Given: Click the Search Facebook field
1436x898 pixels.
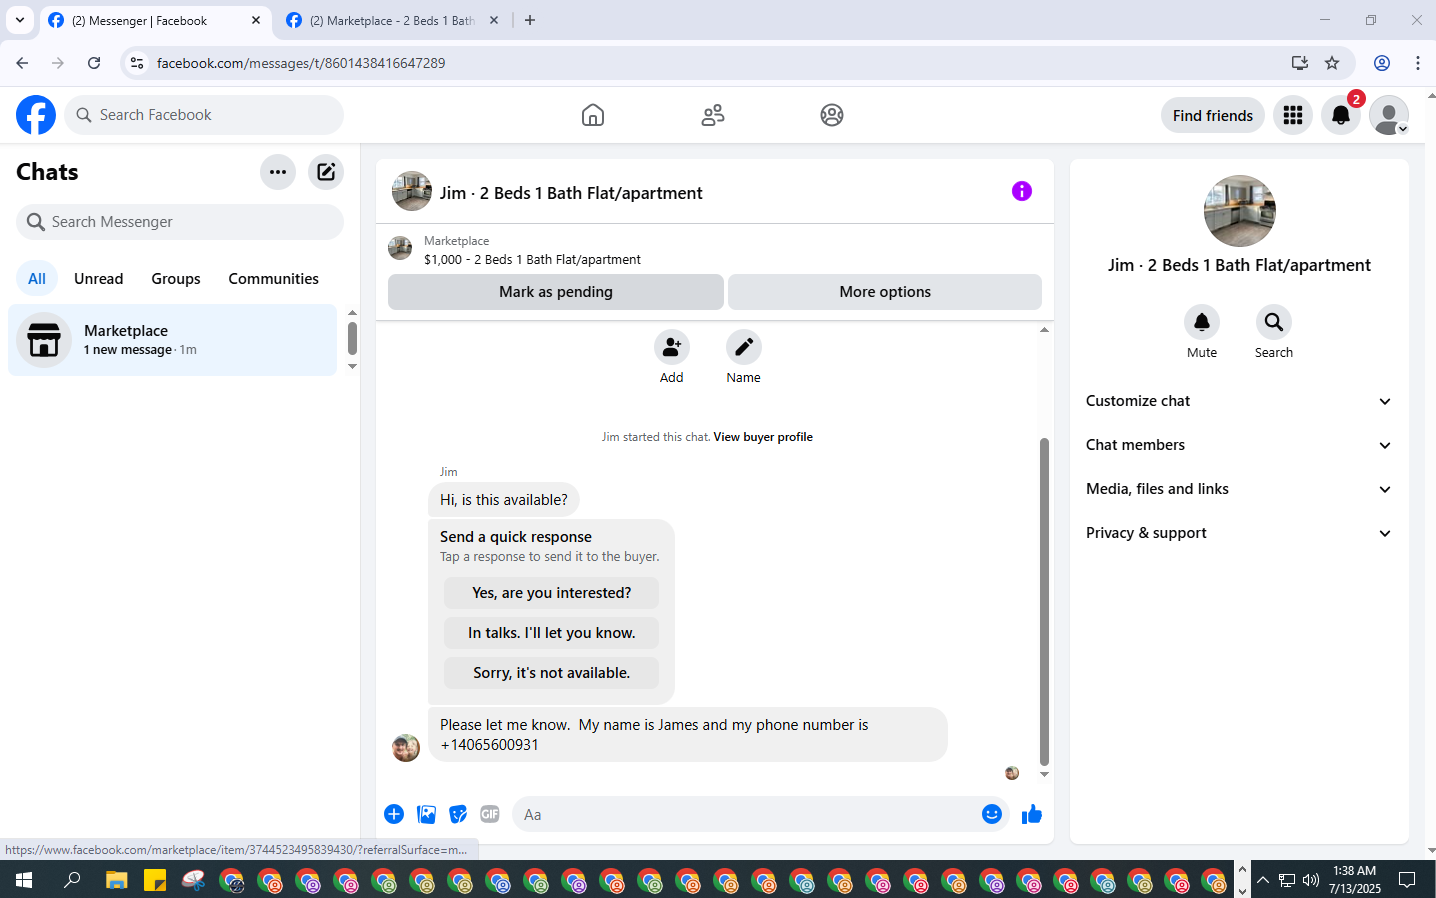Looking at the screenshot, I should click(x=204, y=115).
